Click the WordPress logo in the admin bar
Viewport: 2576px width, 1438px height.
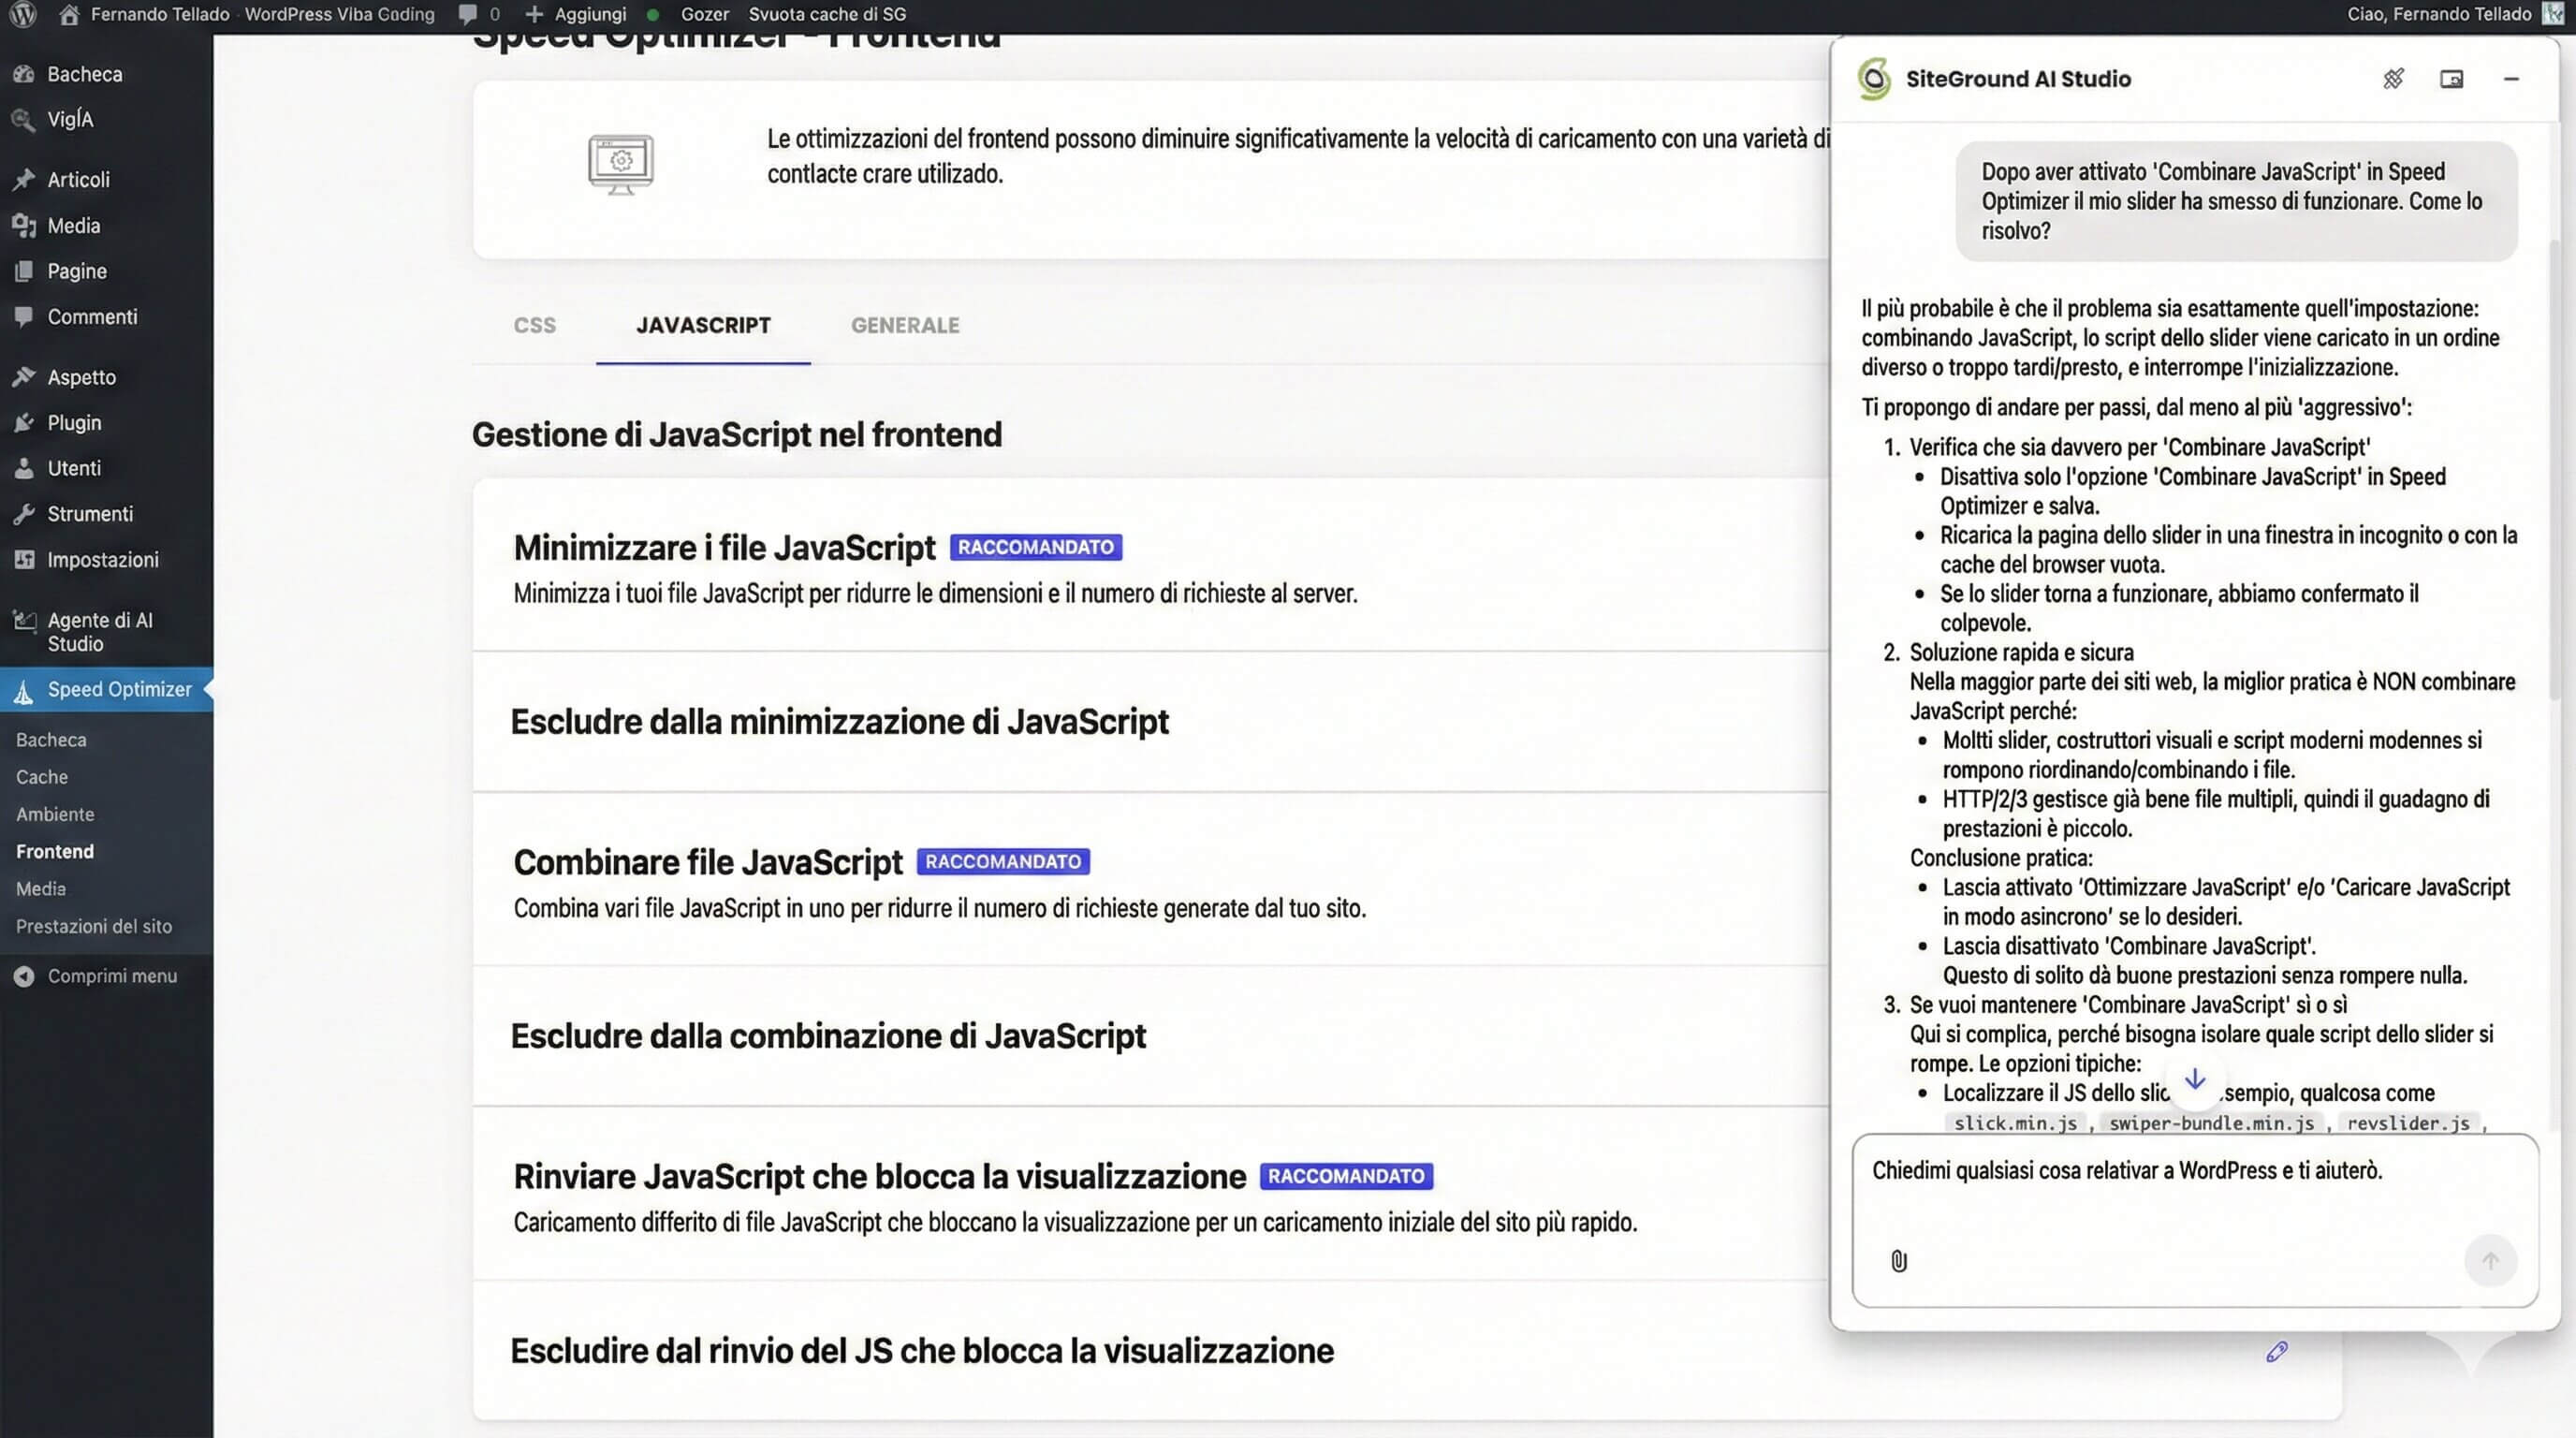pos(22,14)
